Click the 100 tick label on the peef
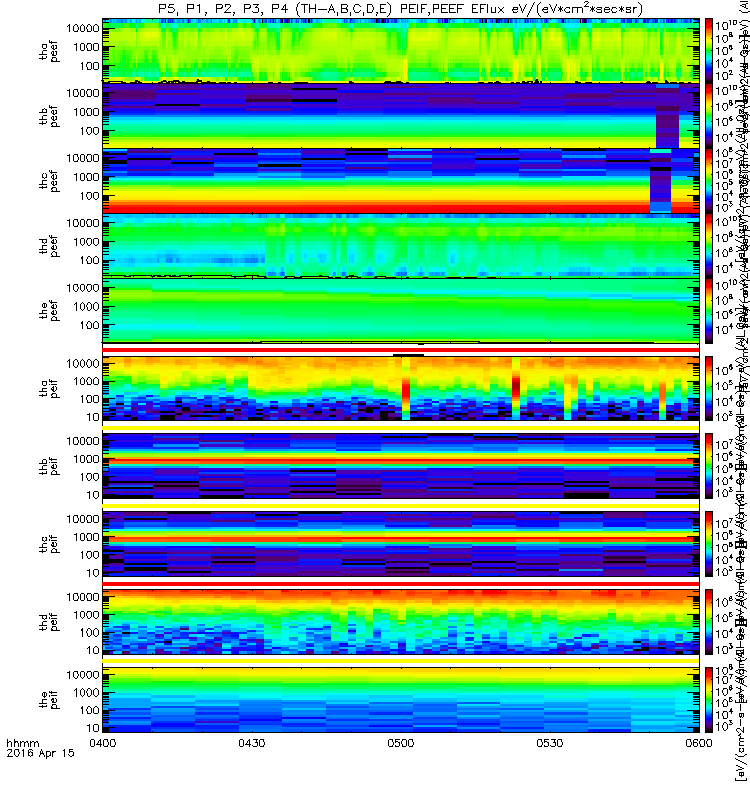The image size is (750, 800). 89,325
